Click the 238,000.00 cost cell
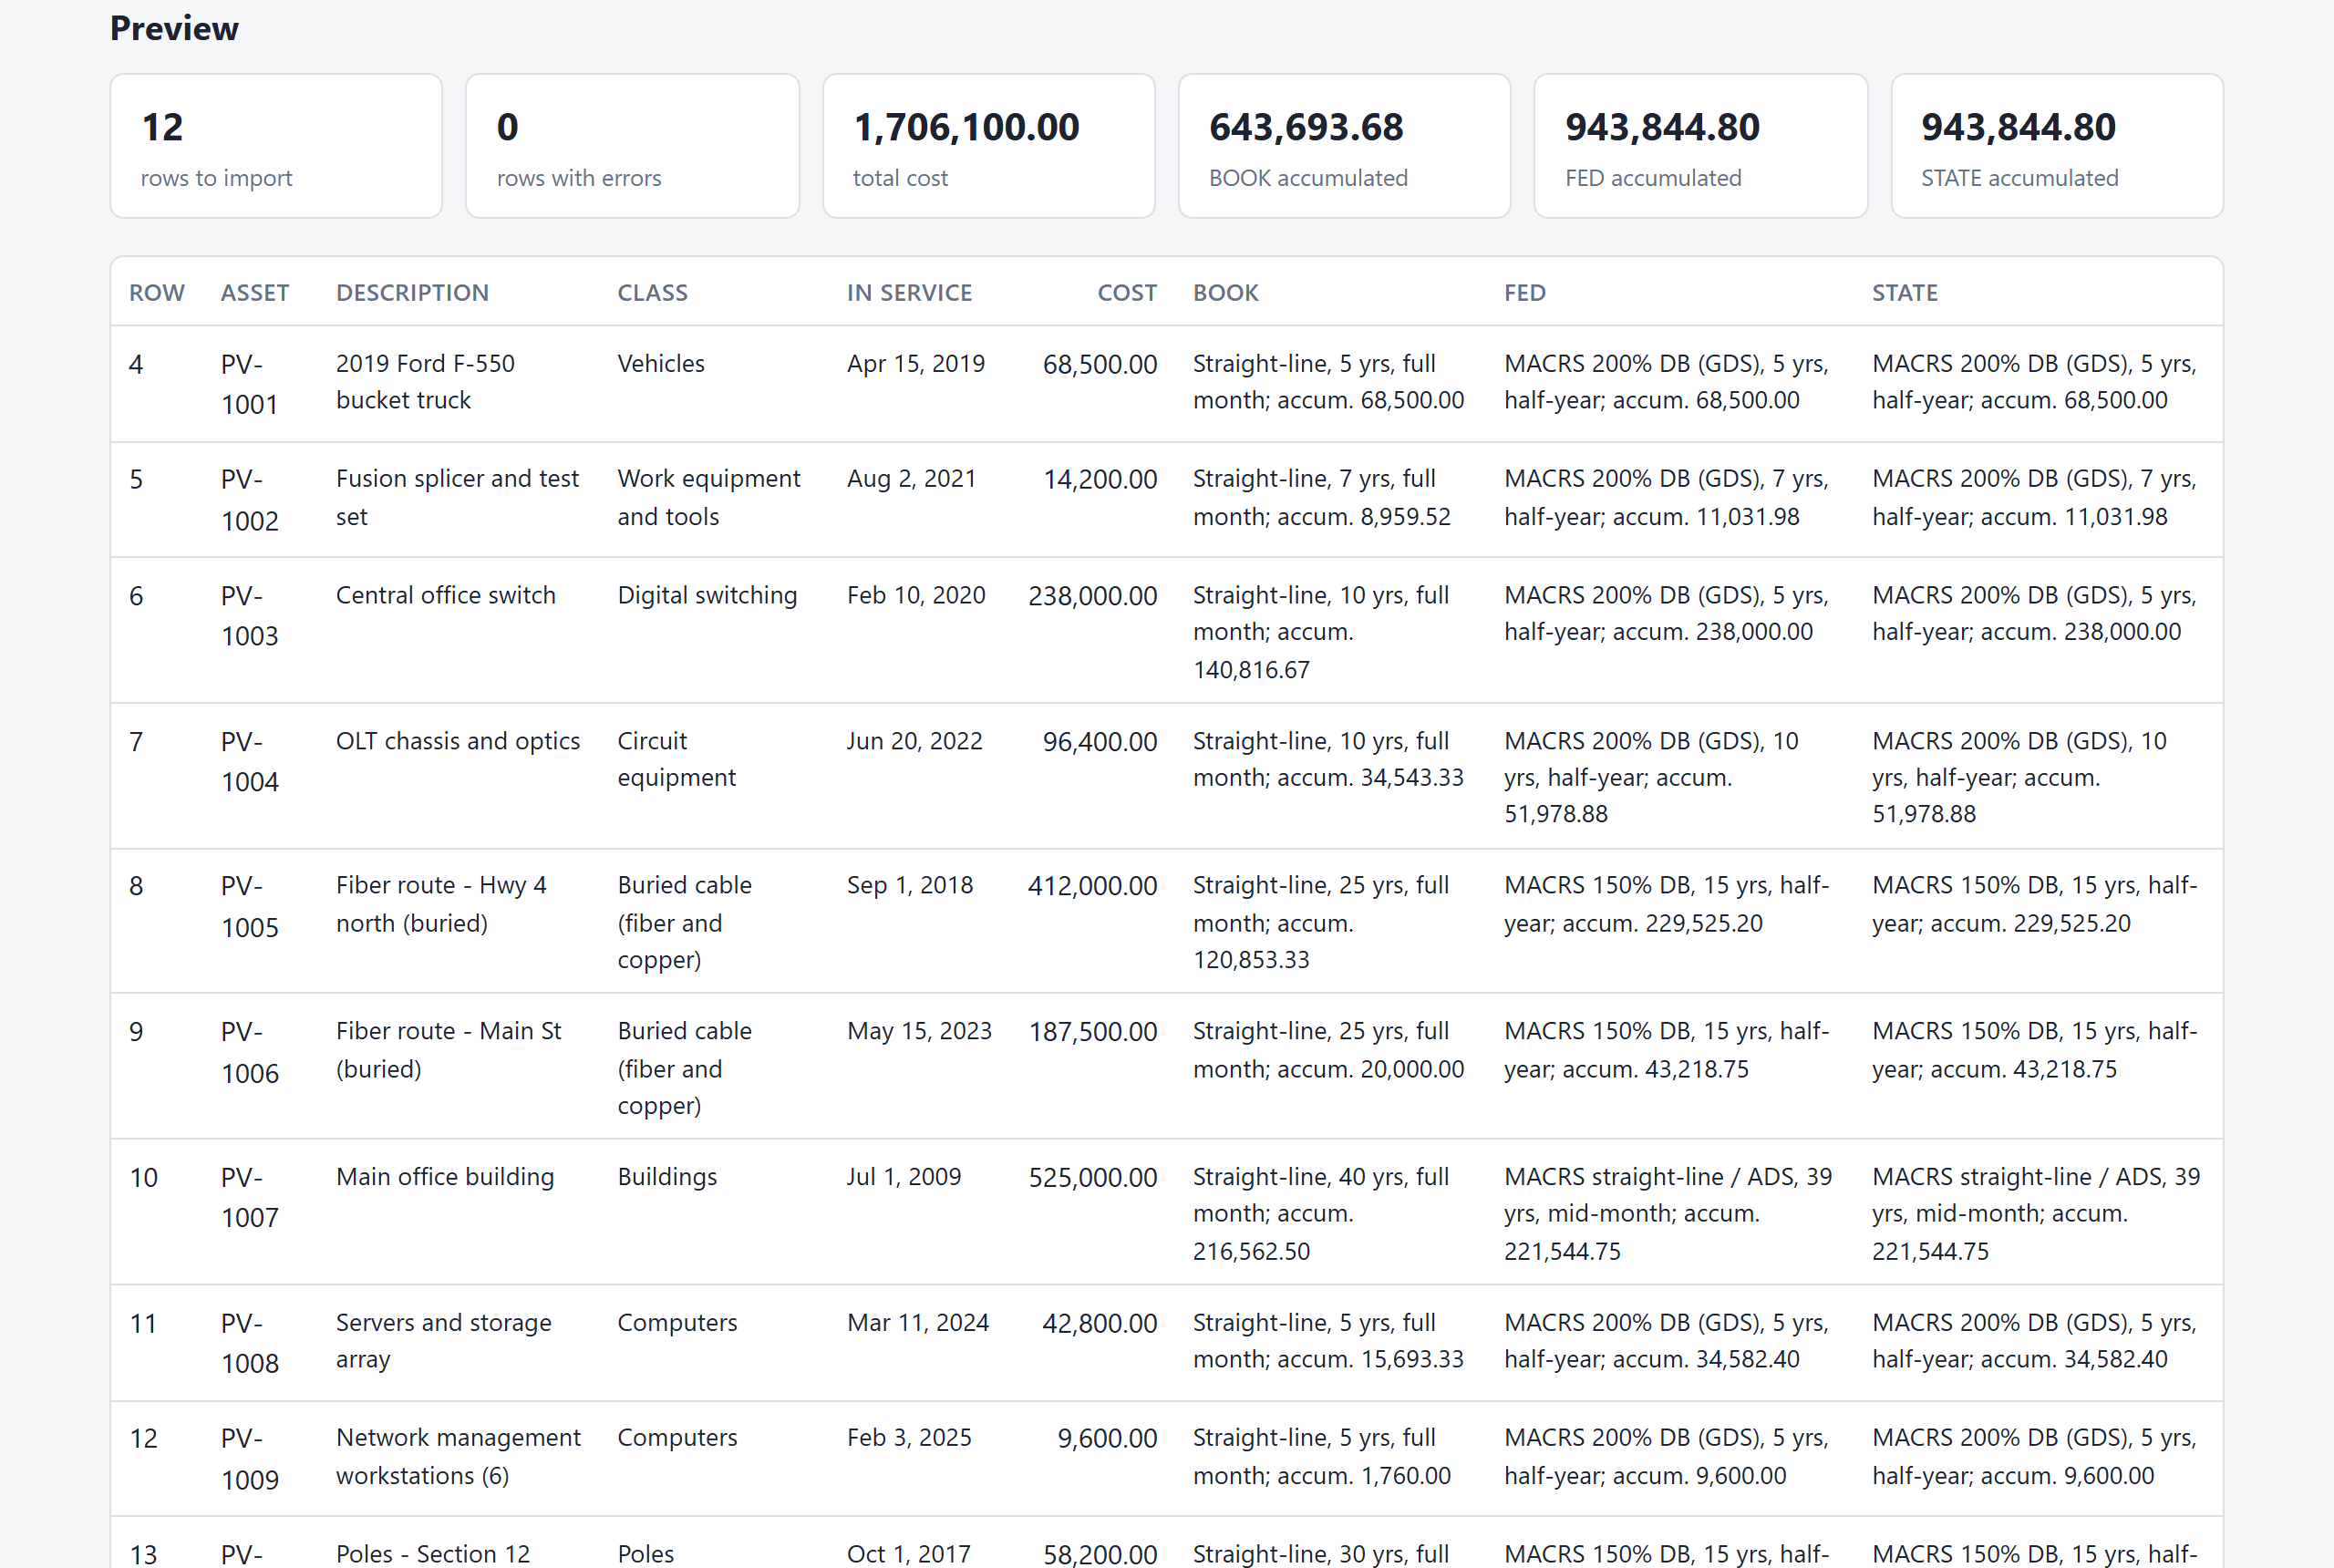Screen dimensions: 2334x1568 point(1093,596)
